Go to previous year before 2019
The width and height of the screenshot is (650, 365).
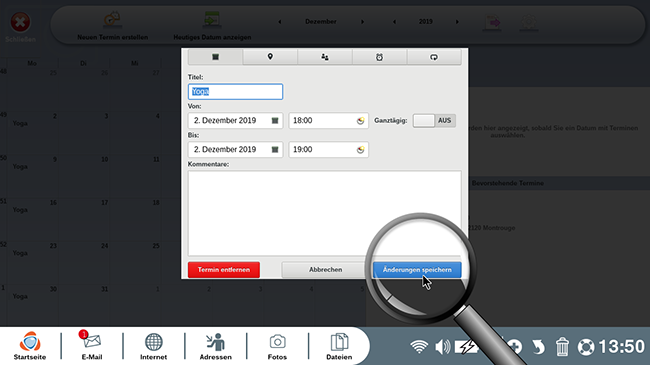[394, 22]
